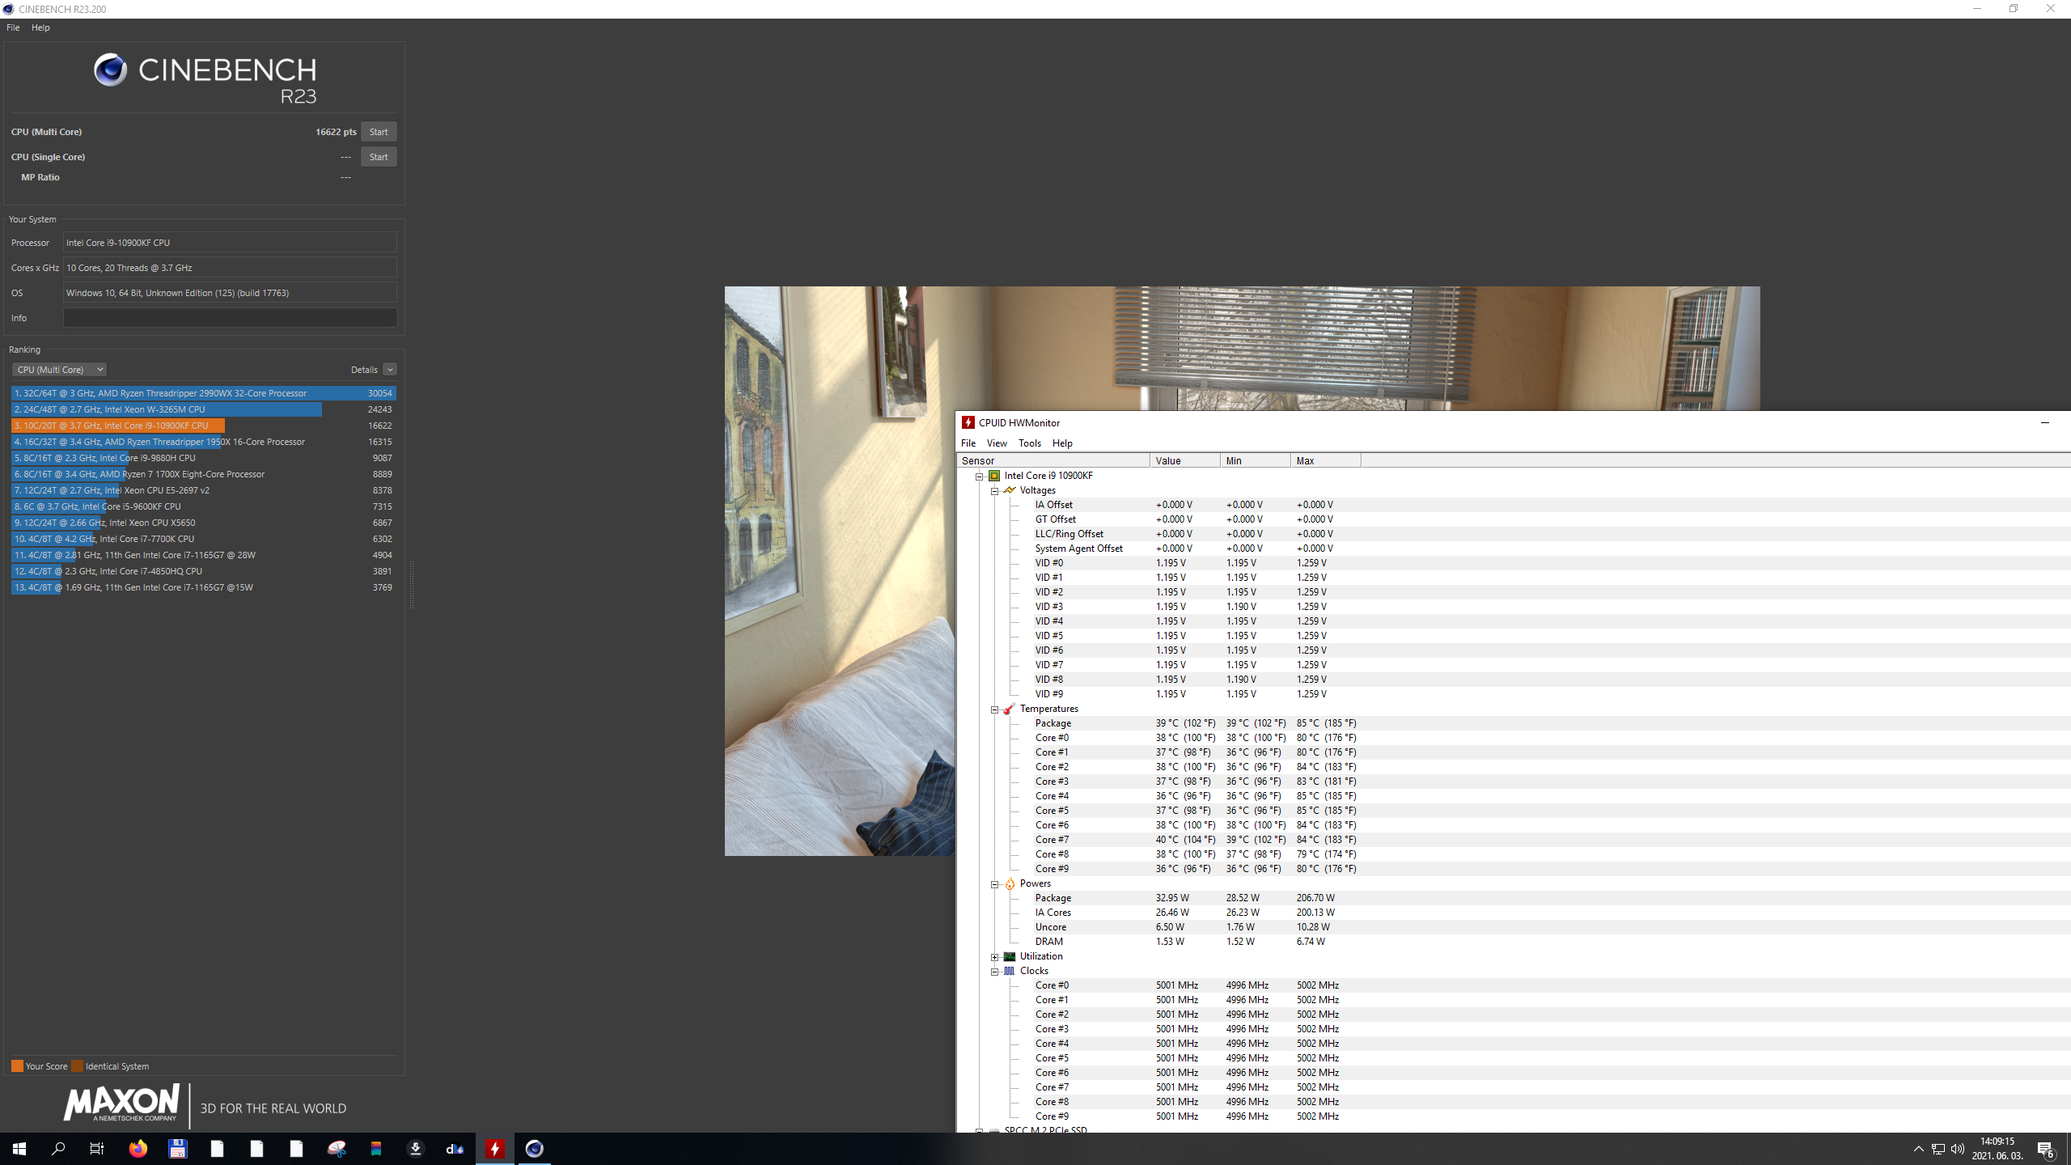Viewport: 2071px width, 1165px height.
Task: Click the Voltages lightning icon in HWMonitor
Action: [1009, 490]
